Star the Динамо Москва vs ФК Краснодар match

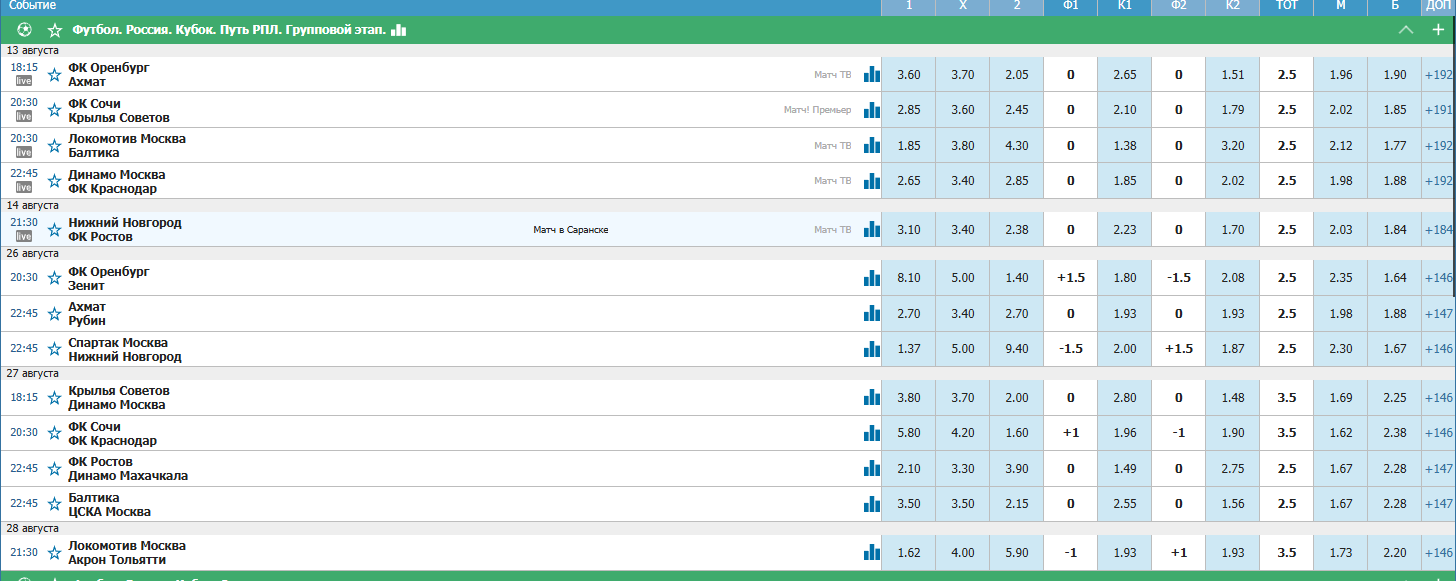pyautogui.click(x=54, y=181)
